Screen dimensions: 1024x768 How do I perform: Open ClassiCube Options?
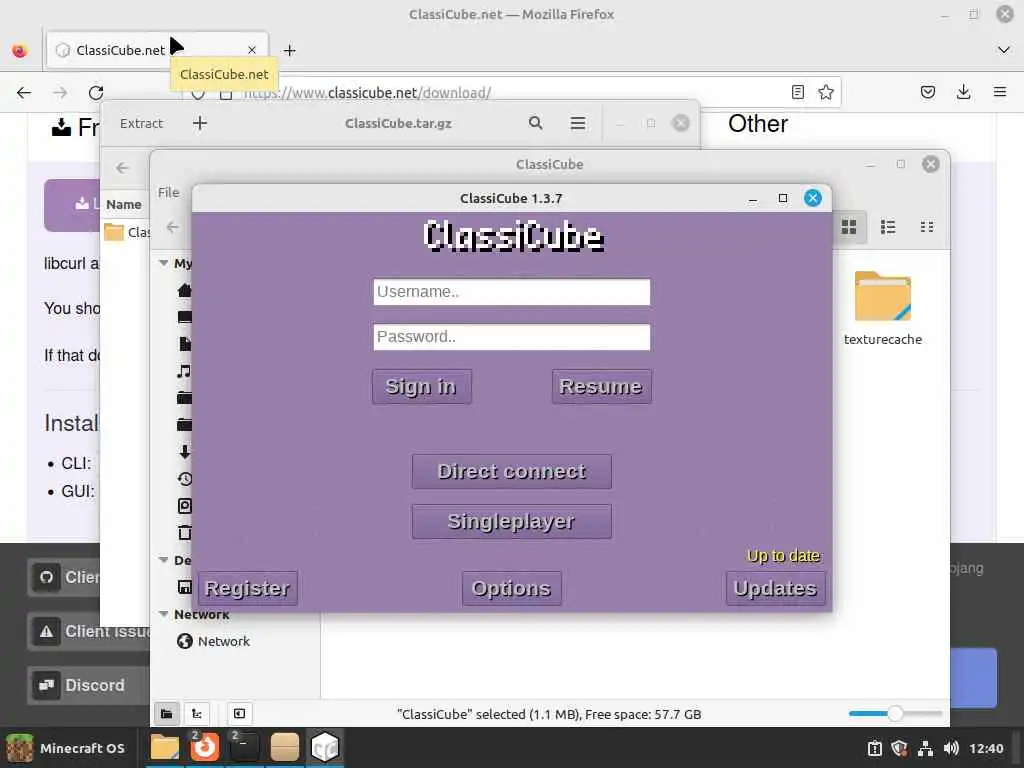[x=511, y=588]
